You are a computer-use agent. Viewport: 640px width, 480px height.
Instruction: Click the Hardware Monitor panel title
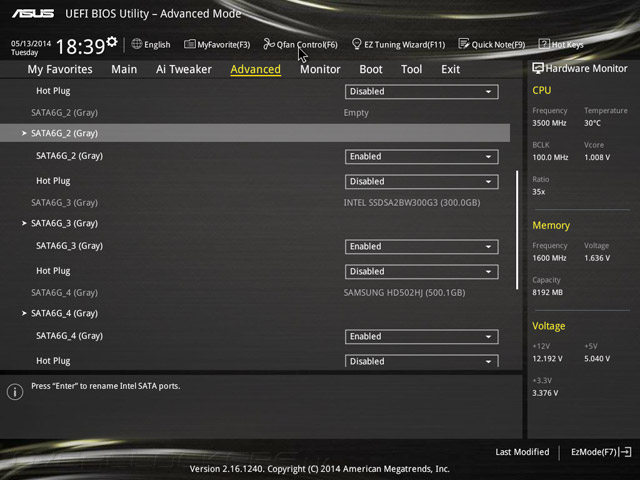pos(586,69)
